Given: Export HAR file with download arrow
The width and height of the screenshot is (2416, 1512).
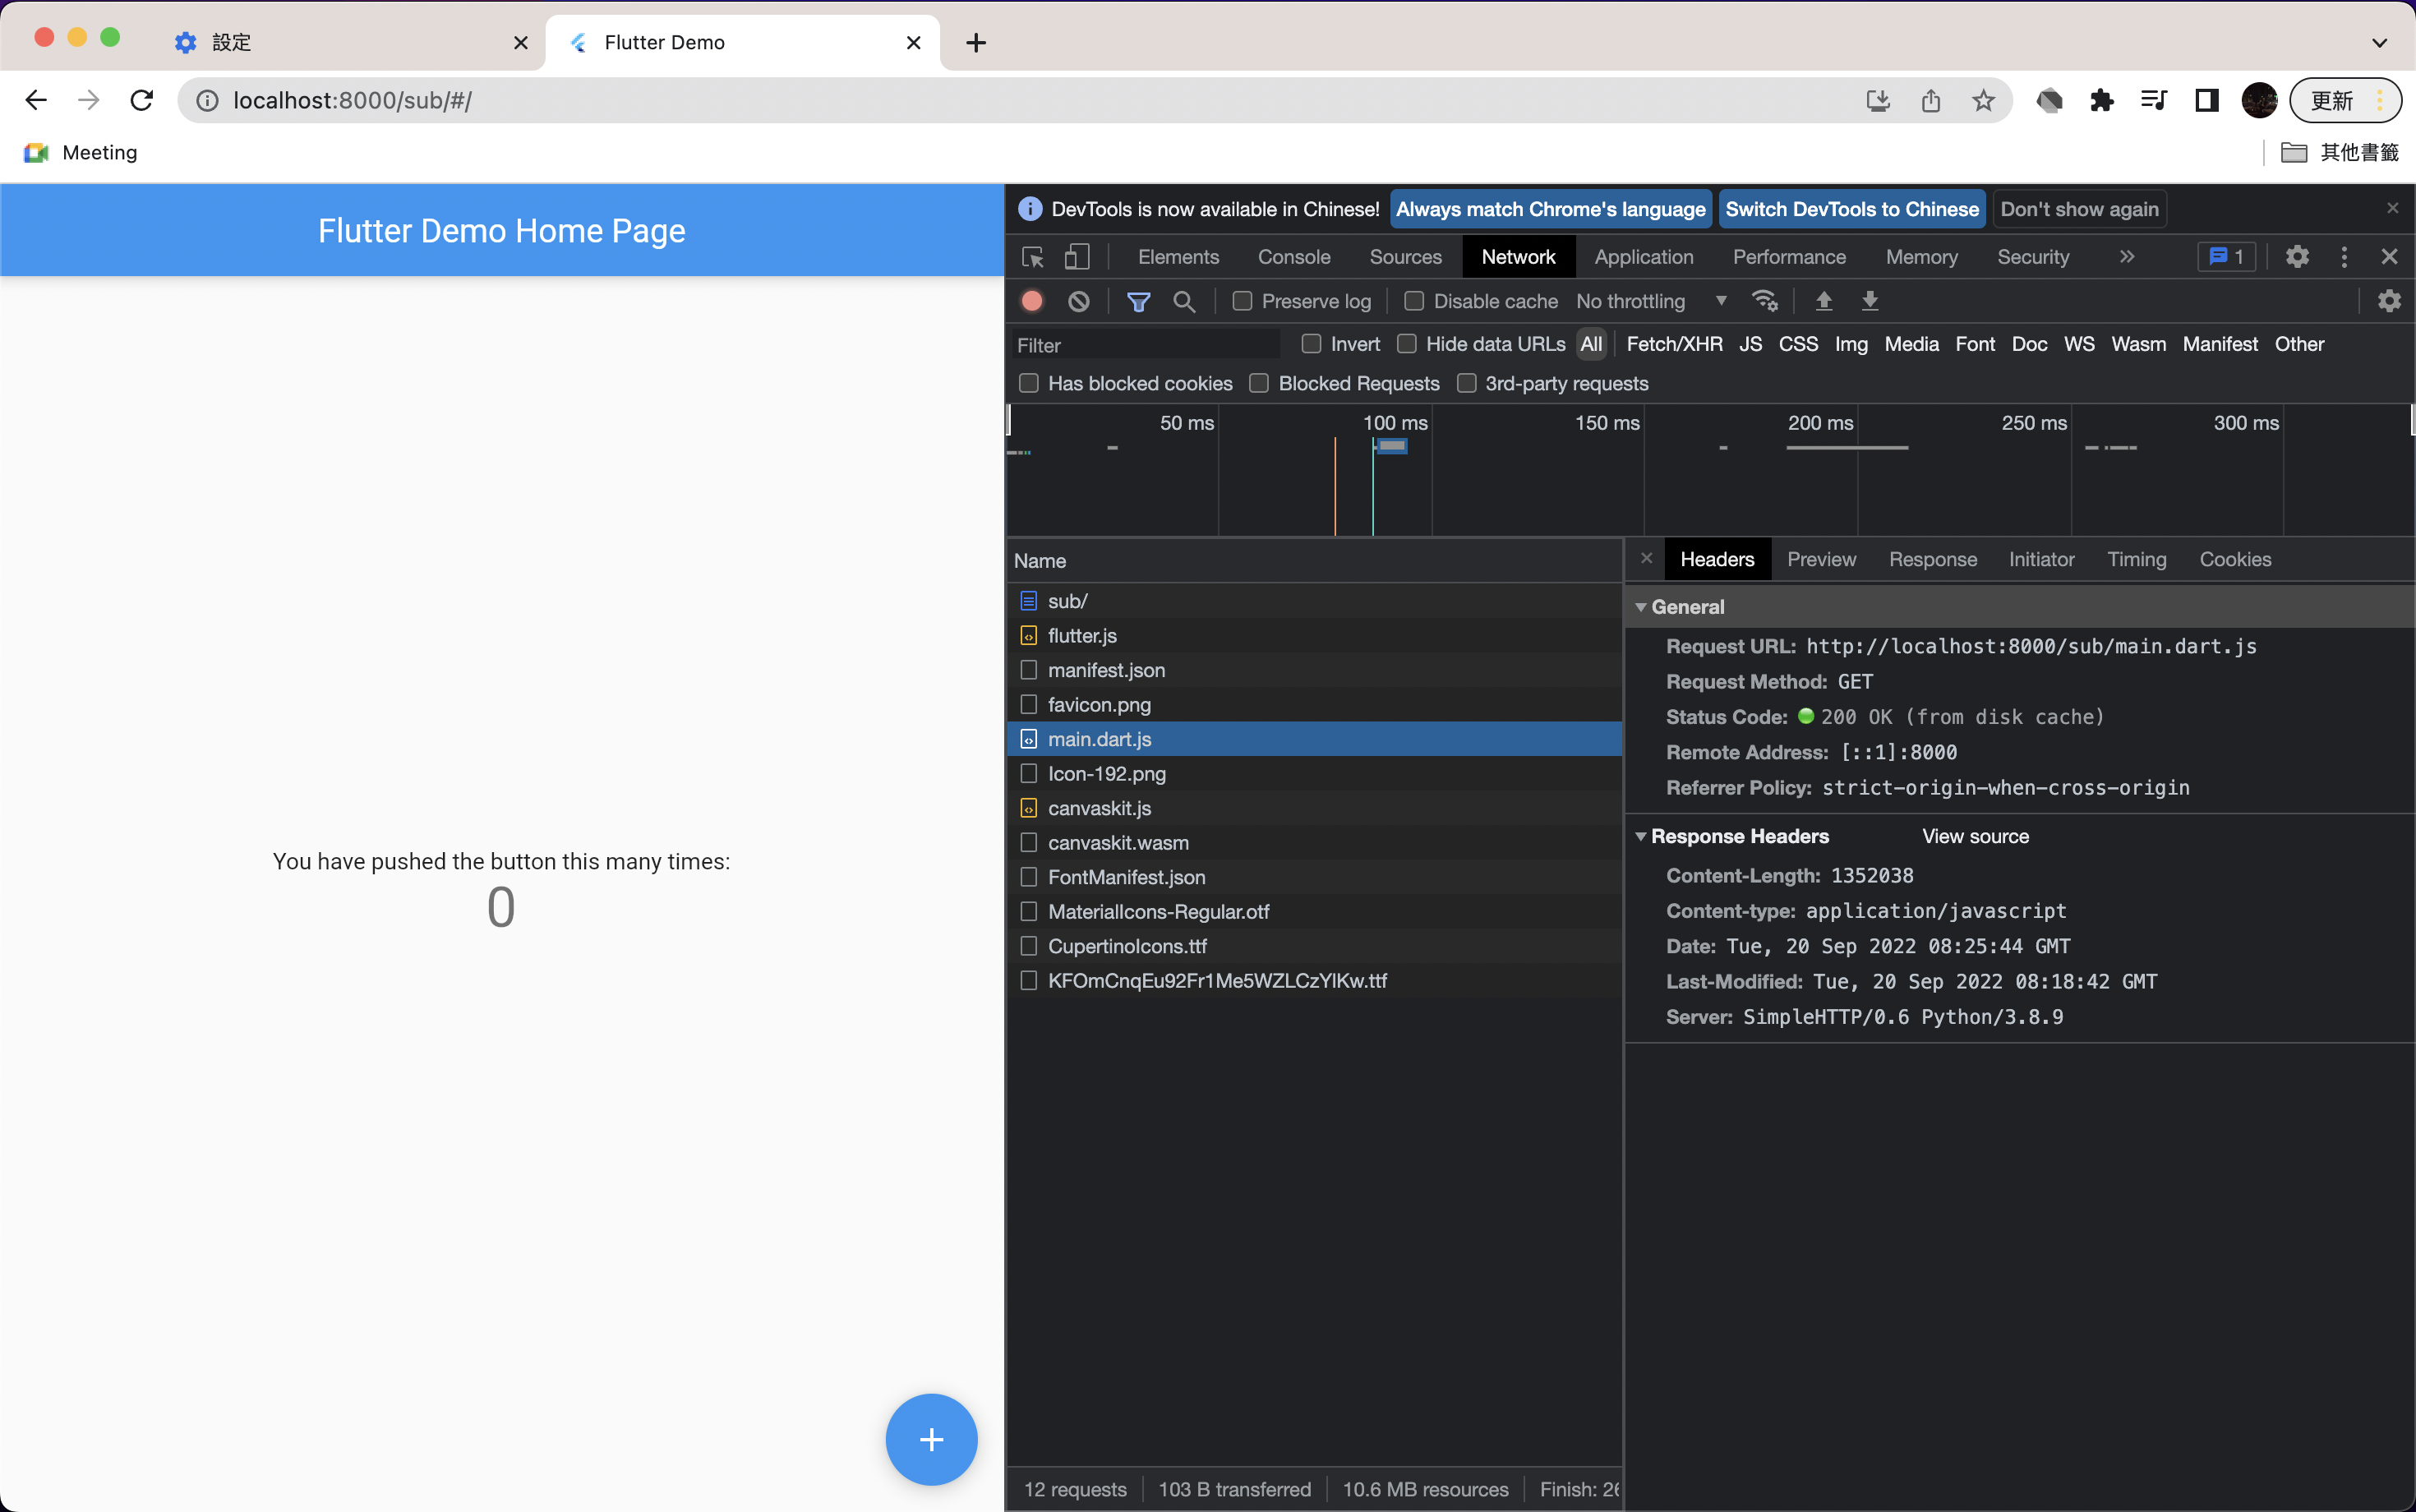Looking at the screenshot, I should coord(1870,301).
